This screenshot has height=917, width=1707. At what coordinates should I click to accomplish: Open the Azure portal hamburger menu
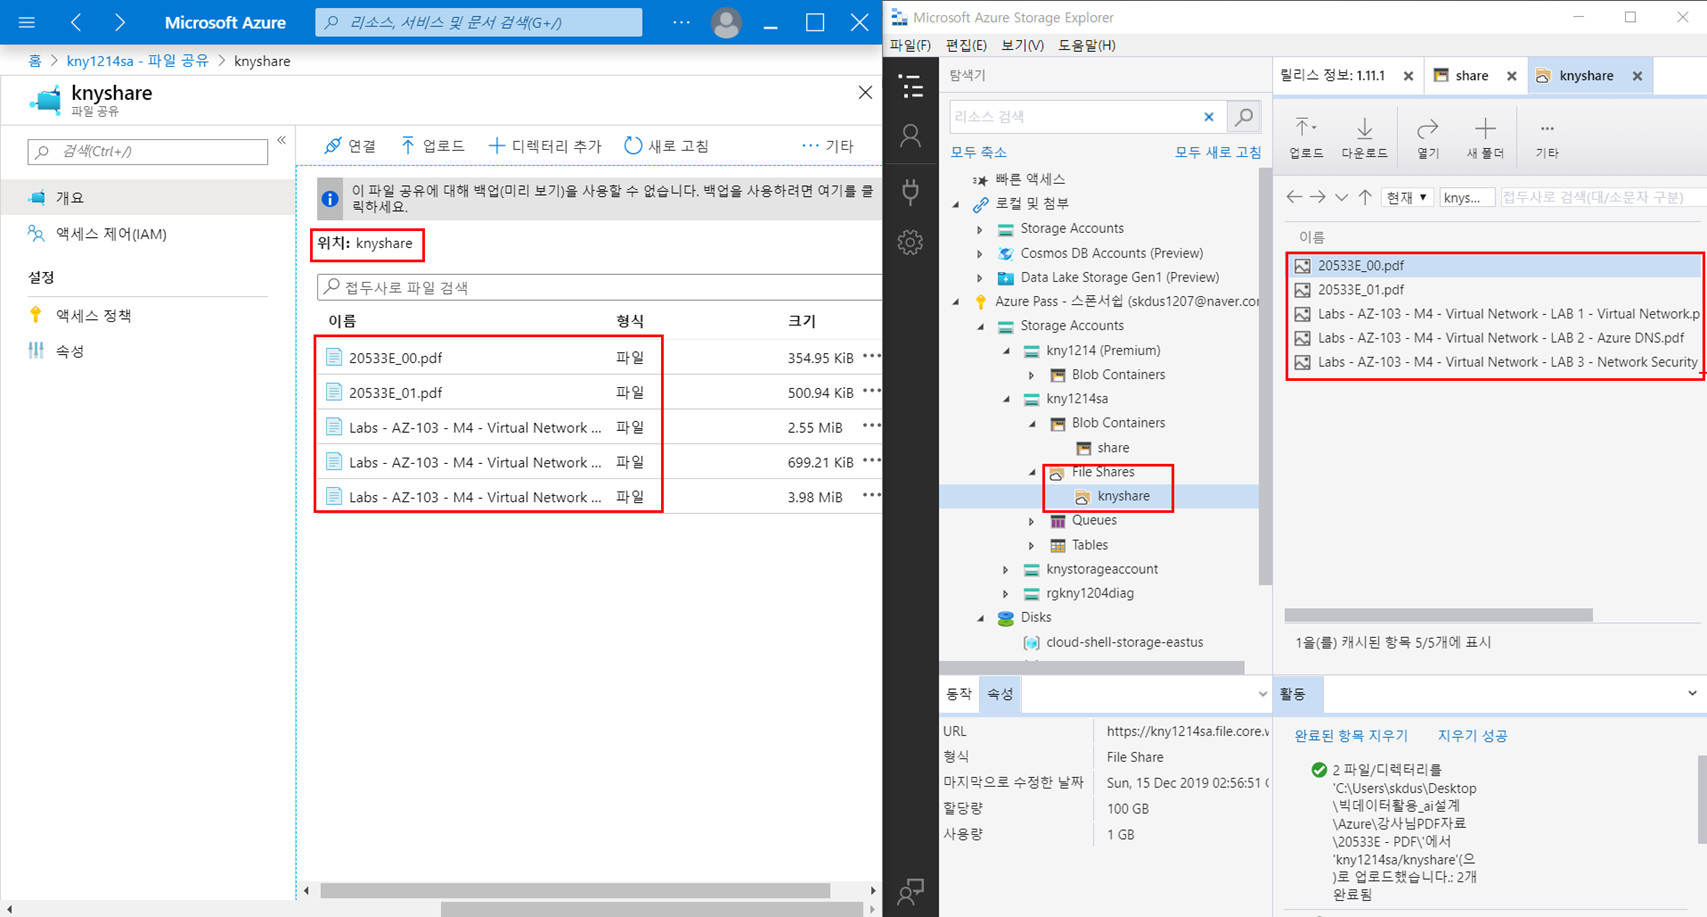coord(27,22)
